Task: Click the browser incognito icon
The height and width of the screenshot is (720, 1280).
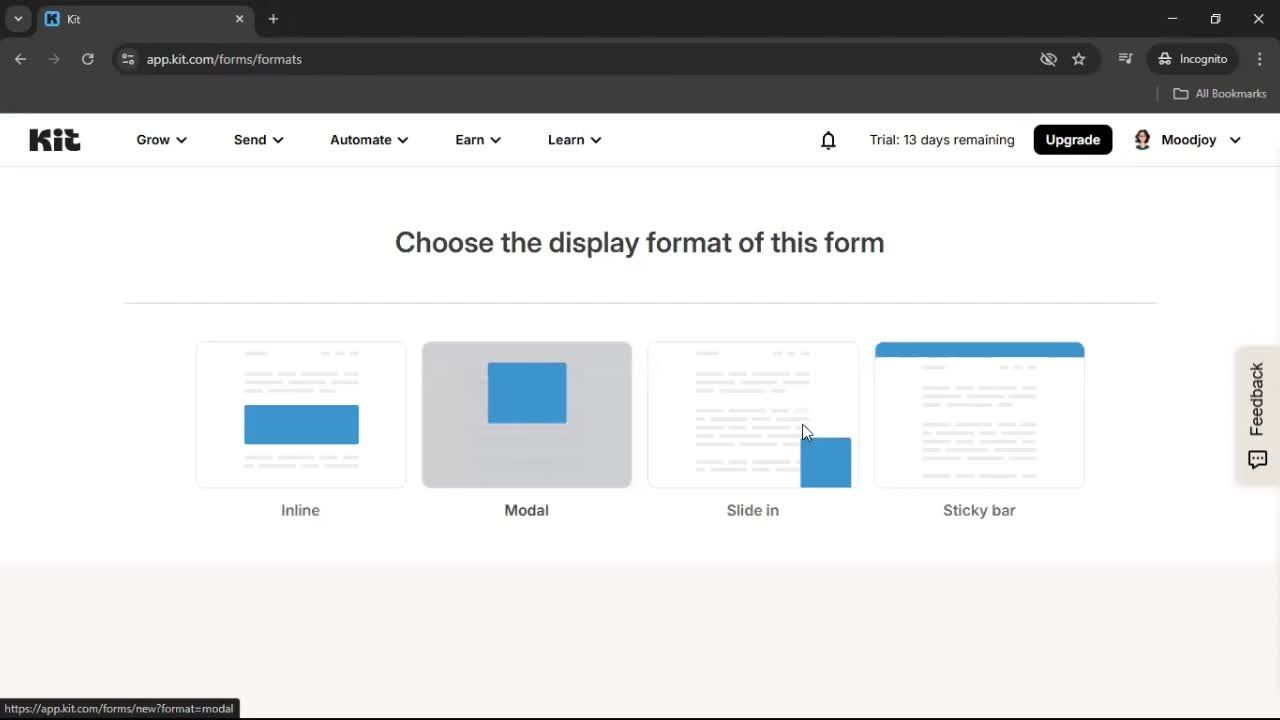Action: click(1165, 59)
